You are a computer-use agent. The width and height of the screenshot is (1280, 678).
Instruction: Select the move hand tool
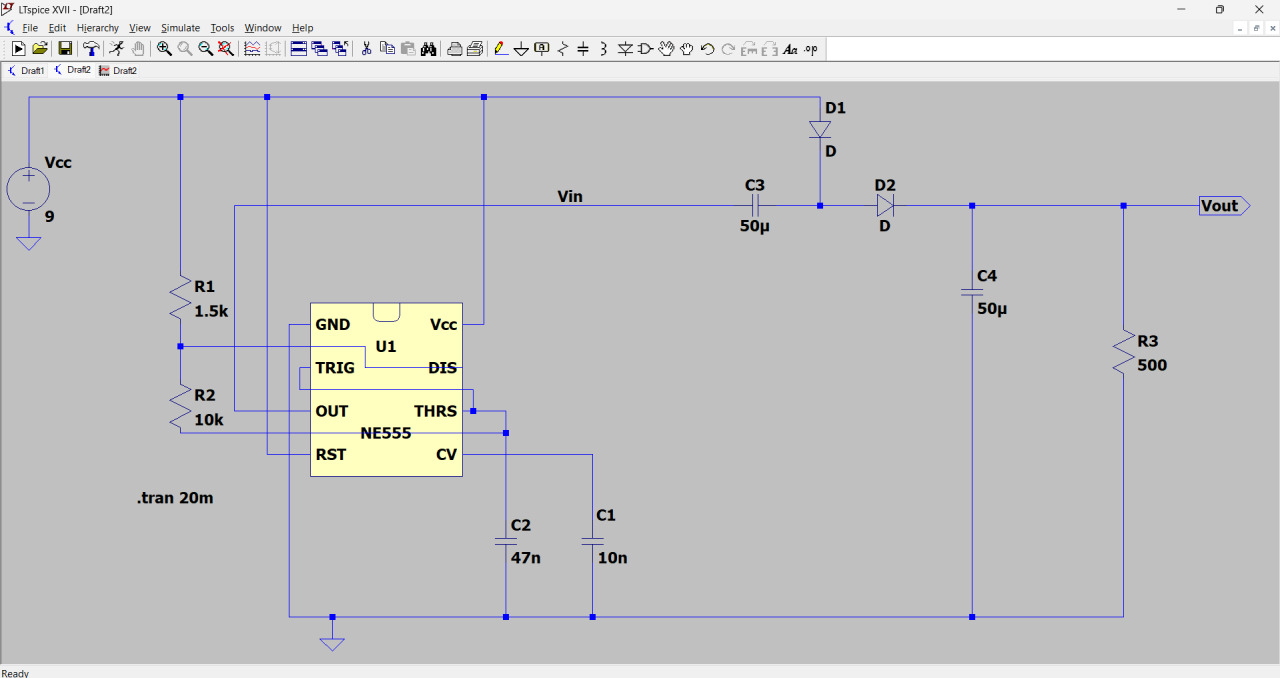point(666,48)
